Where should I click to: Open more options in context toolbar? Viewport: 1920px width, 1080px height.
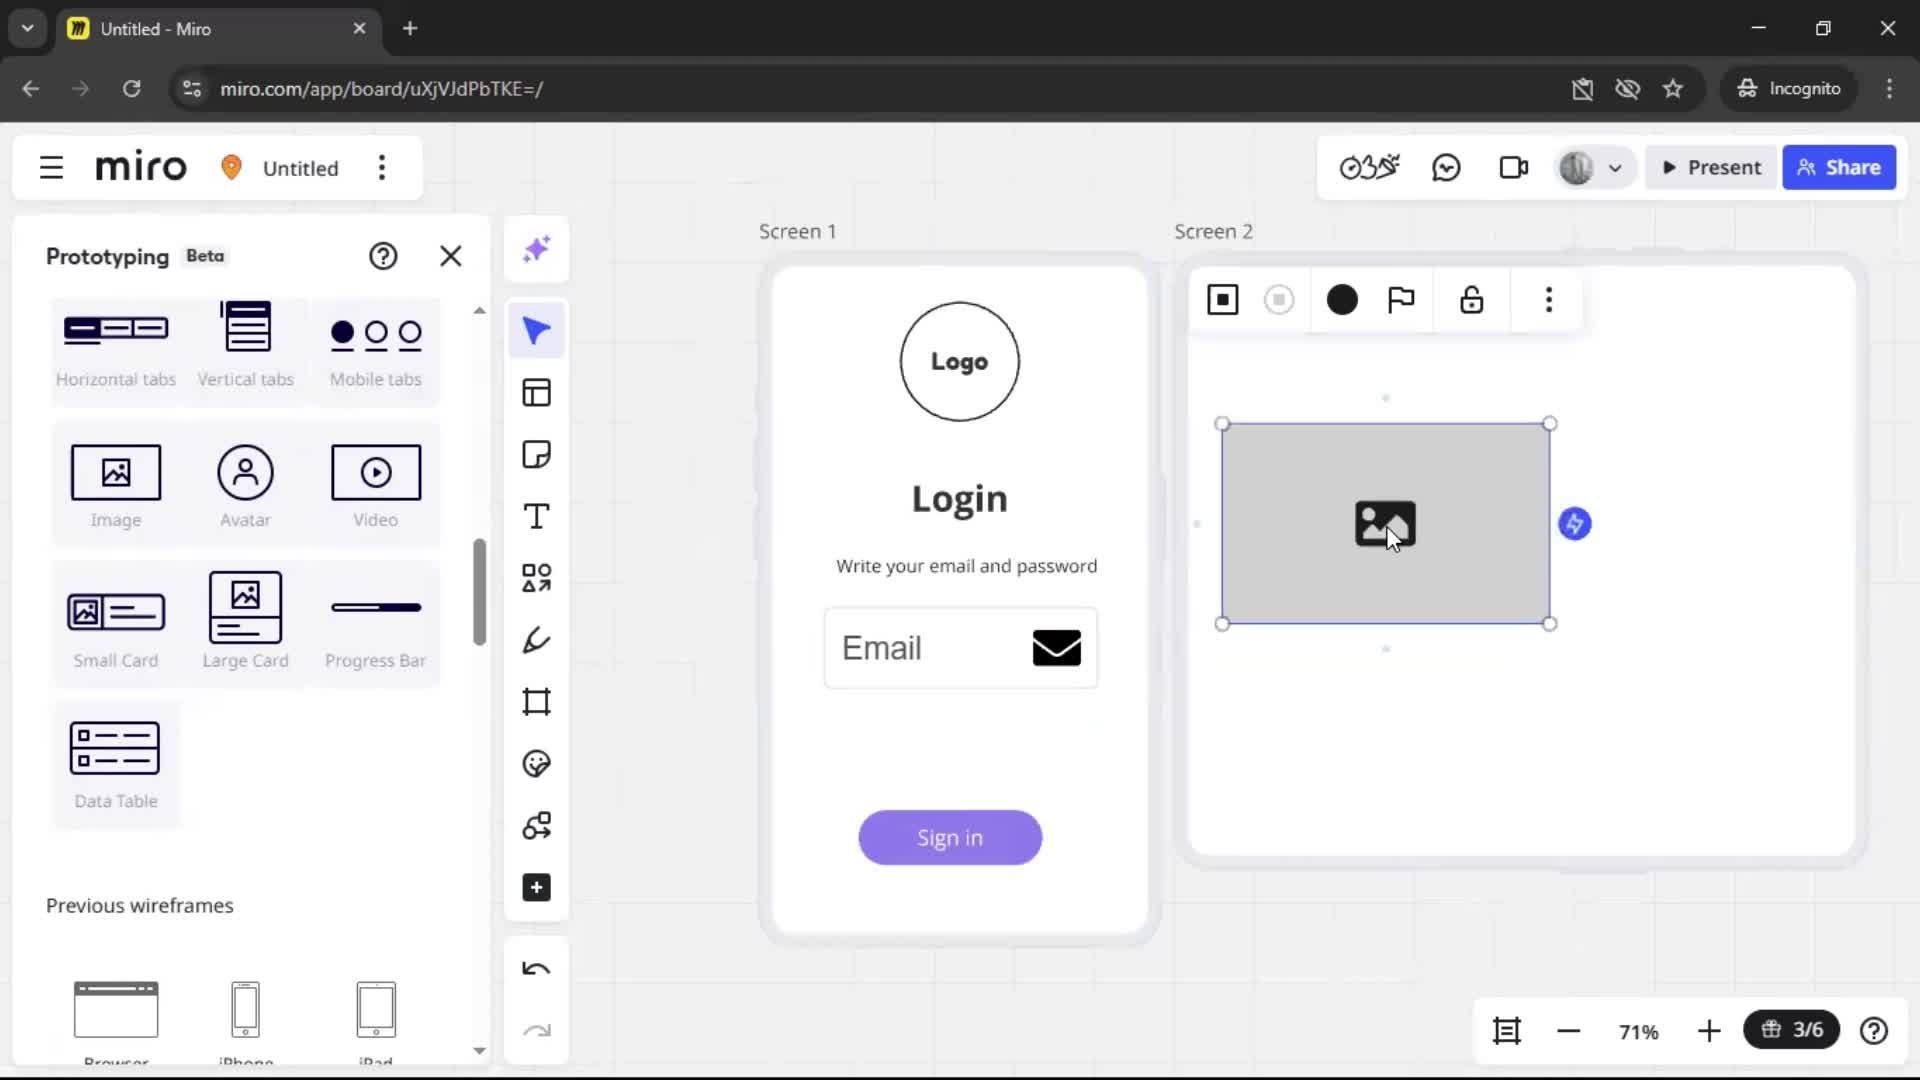click(1549, 300)
